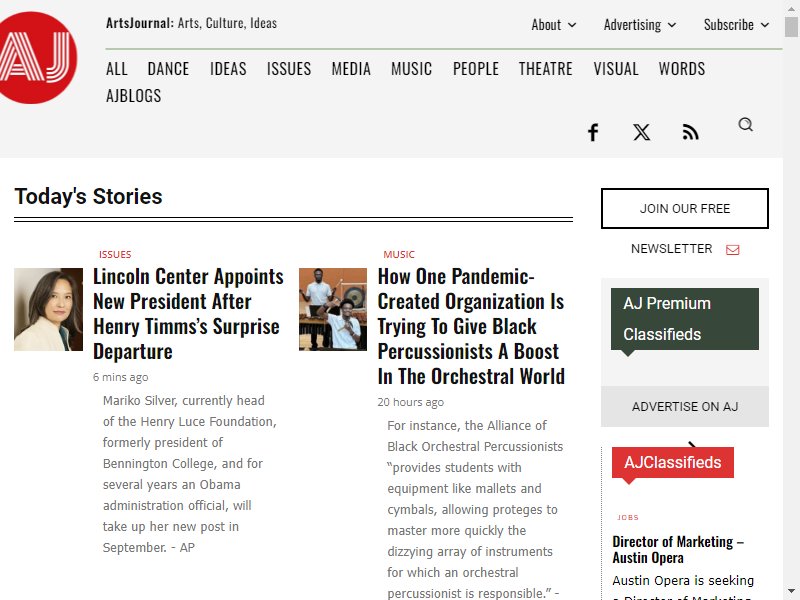
Task: Click the page's vertical scrollbar thumb
Action: [791, 26]
